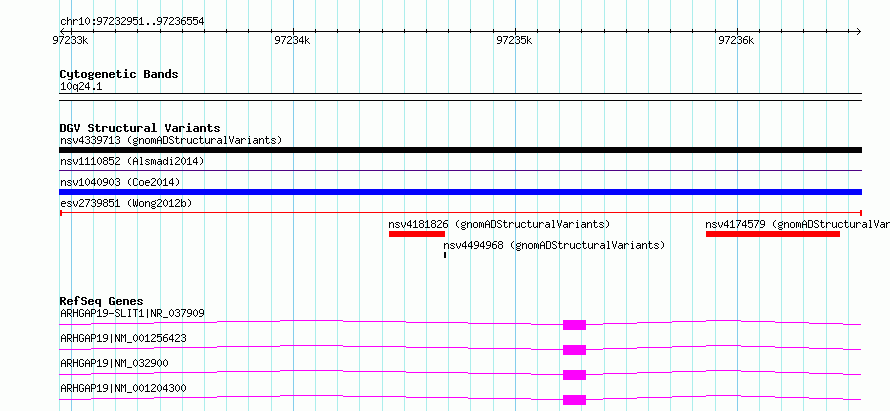890x411 pixels.
Task: Click the right arrowhead of the ruler
Action: [858, 31]
